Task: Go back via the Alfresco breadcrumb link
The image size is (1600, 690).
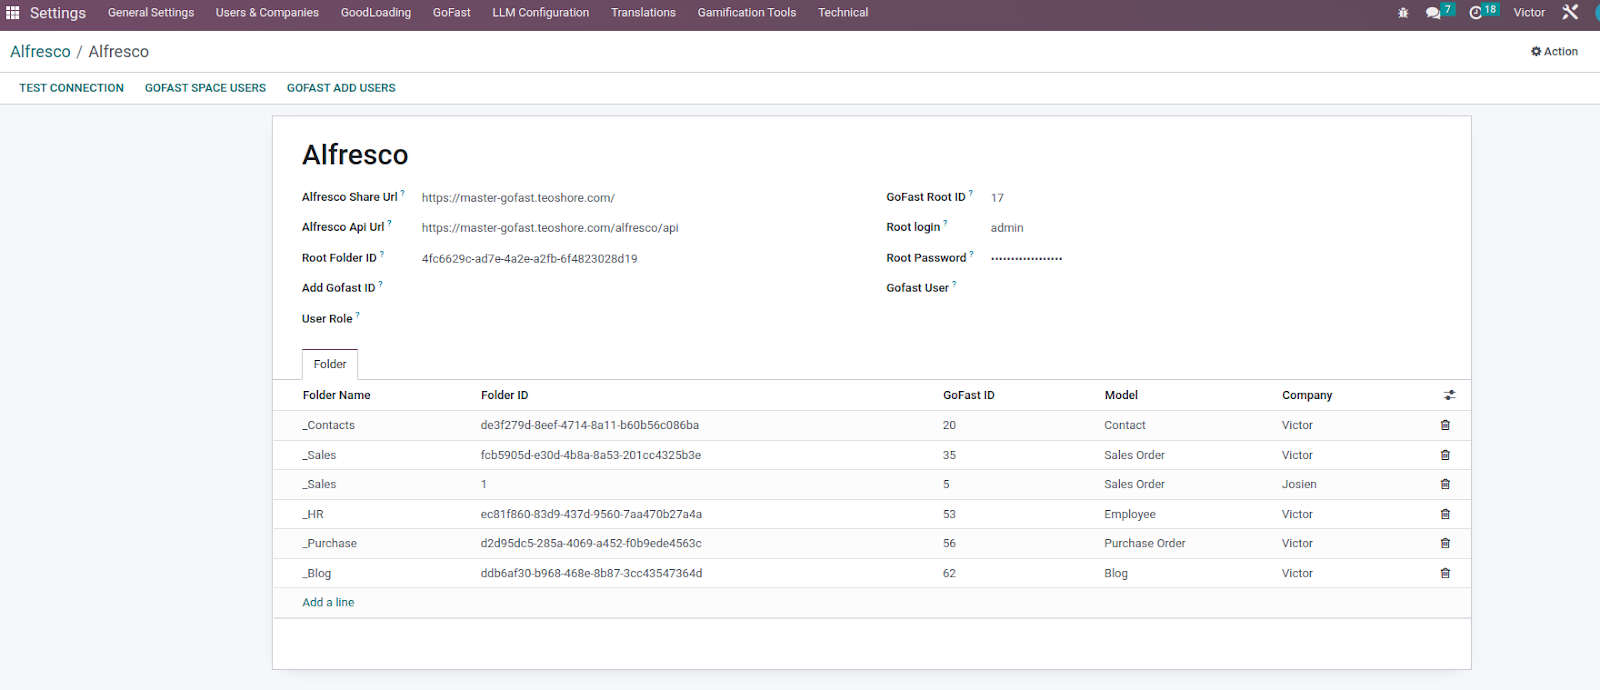Action: click(x=40, y=51)
